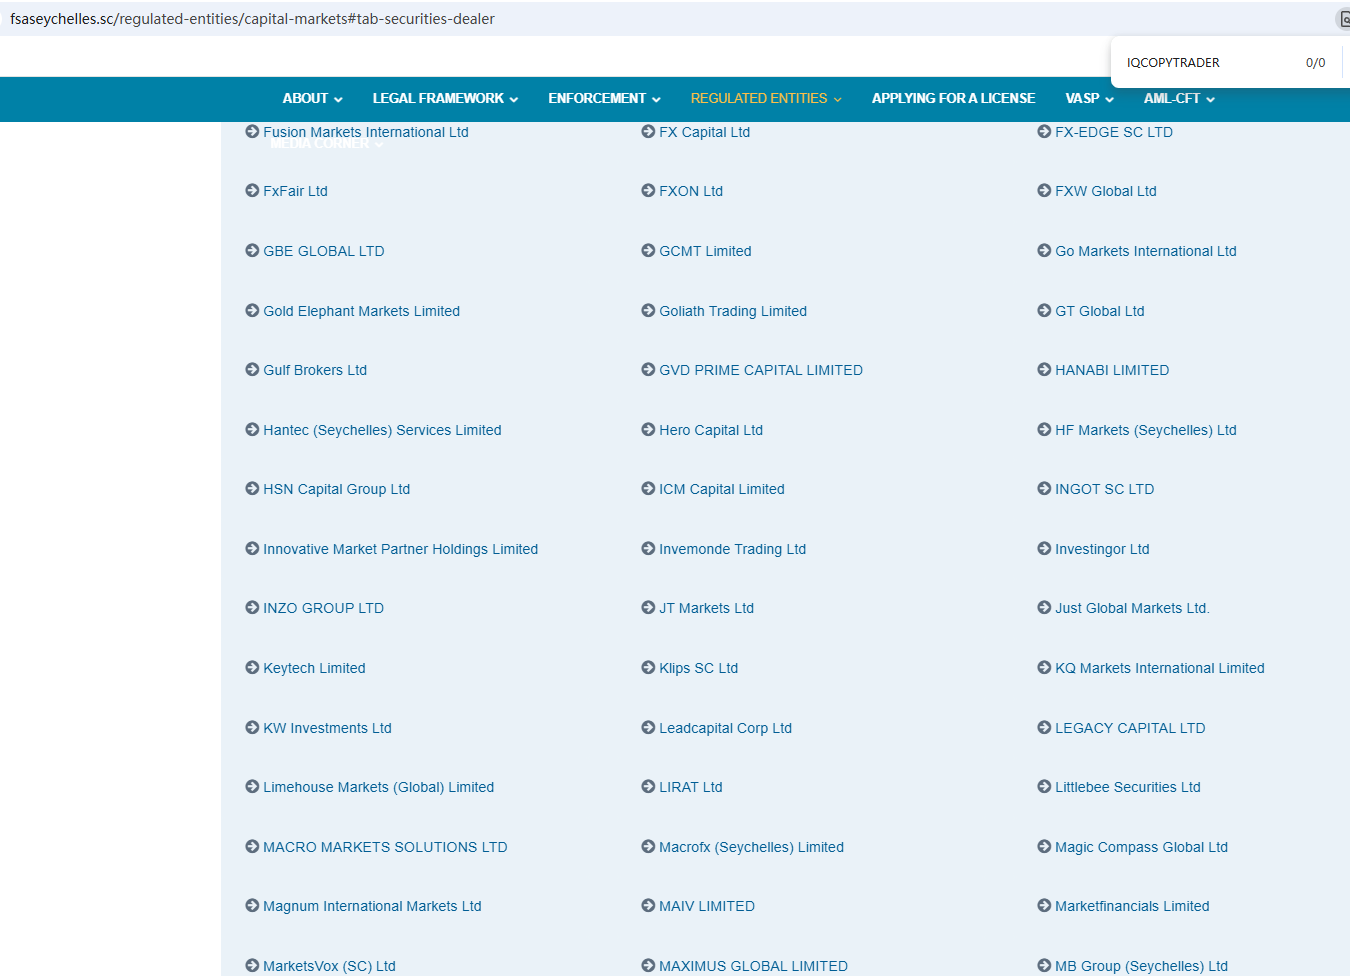Click the Littlebee Securities Ltd text
The height and width of the screenshot is (976, 1350).
tap(1128, 787)
